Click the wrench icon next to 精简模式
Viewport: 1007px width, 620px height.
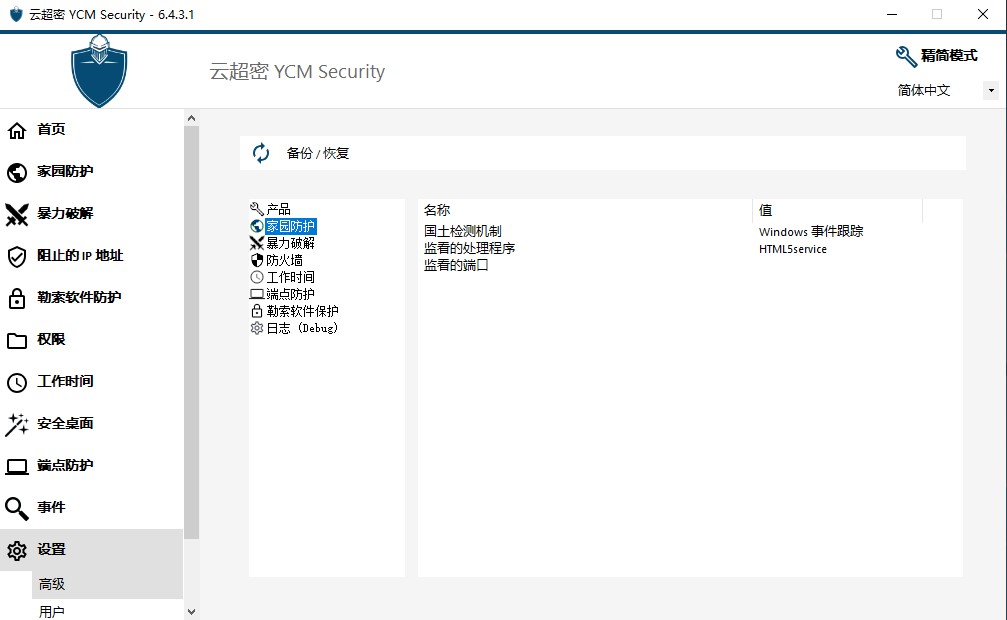pos(906,57)
